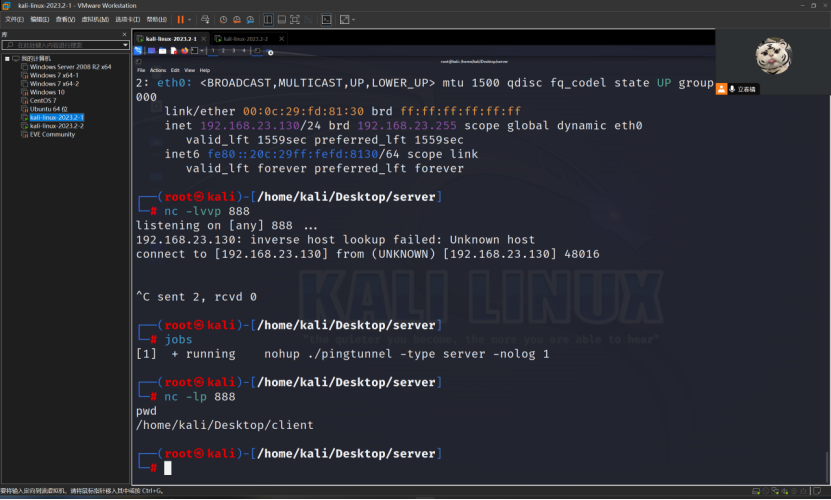Click the stretch guest display icon
The image size is (831, 500).
344,20
